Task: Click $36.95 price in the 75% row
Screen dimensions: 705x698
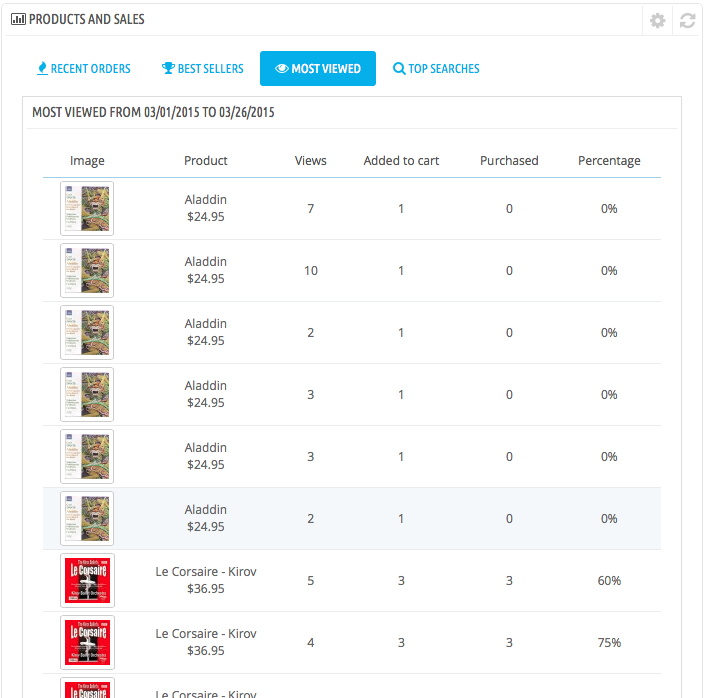Action: coord(205,651)
